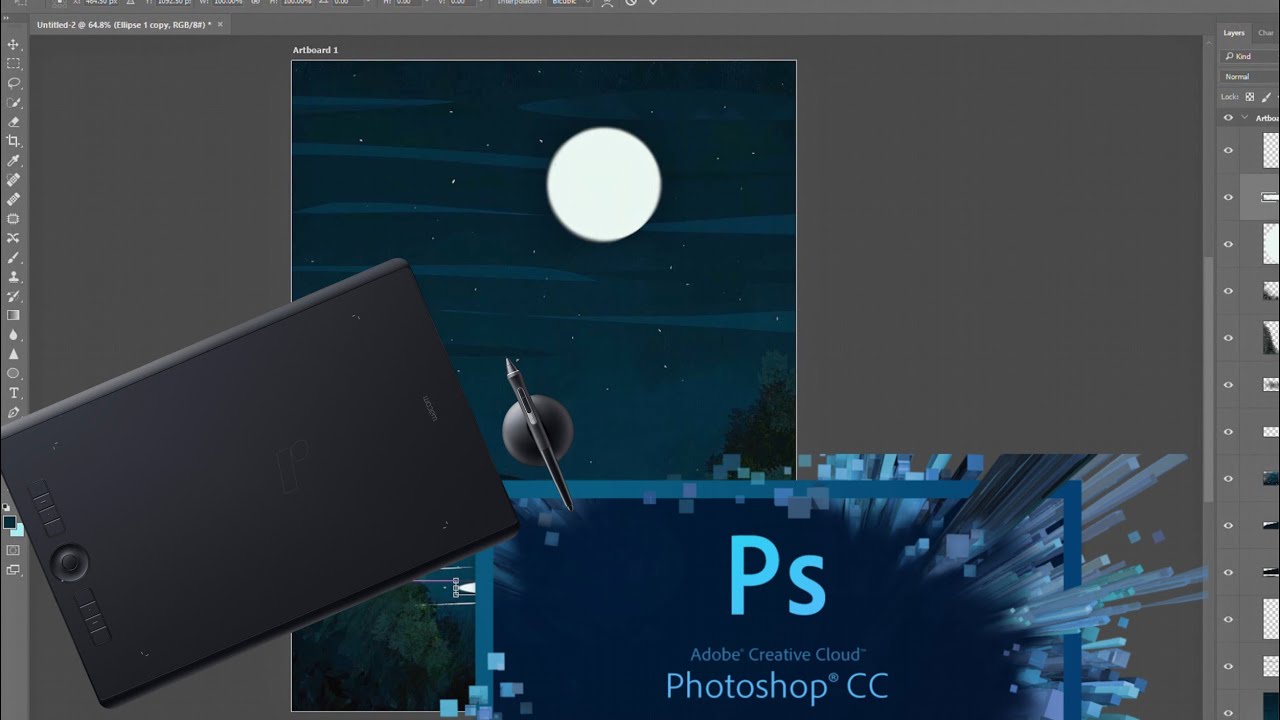Hide the Artboard group visibility
Image resolution: width=1280 pixels, height=720 pixels.
(x=1228, y=118)
